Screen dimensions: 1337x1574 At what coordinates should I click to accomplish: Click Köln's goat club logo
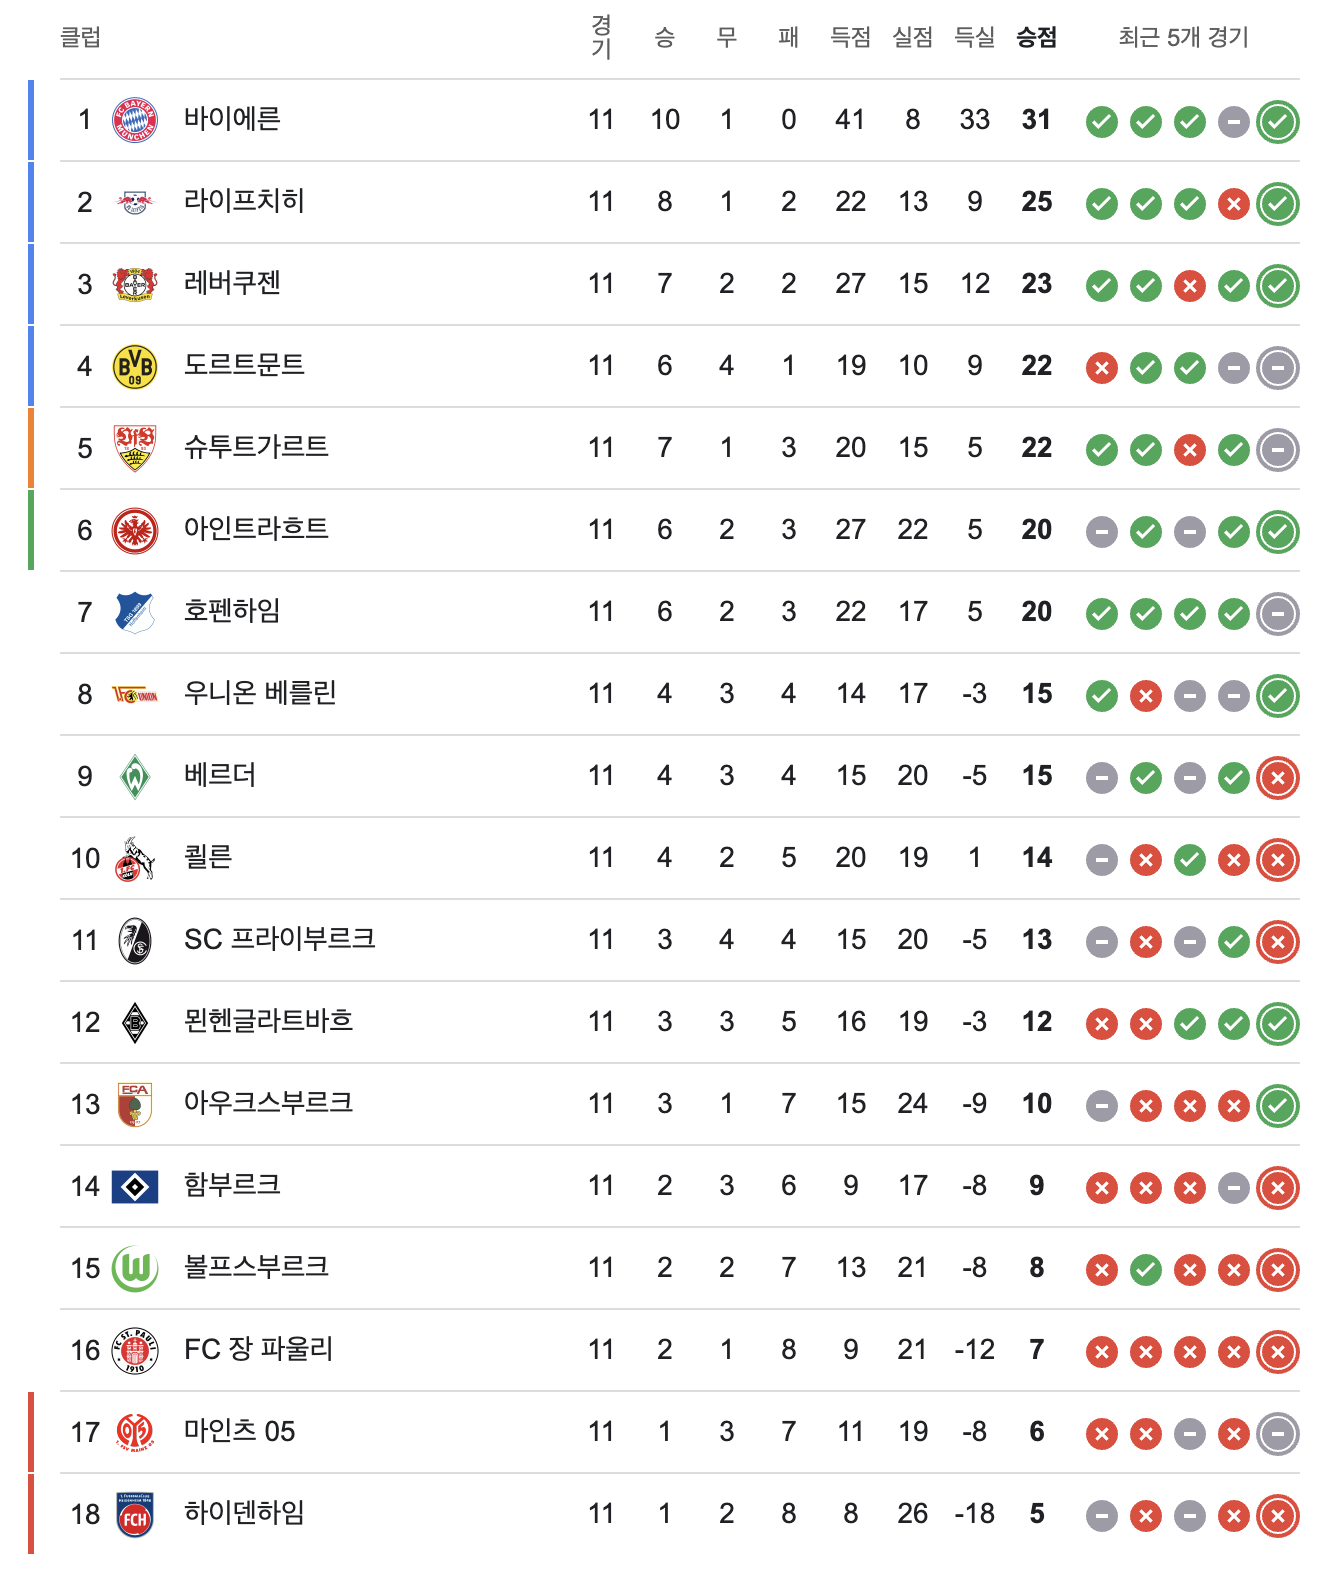[x=135, y=858]
